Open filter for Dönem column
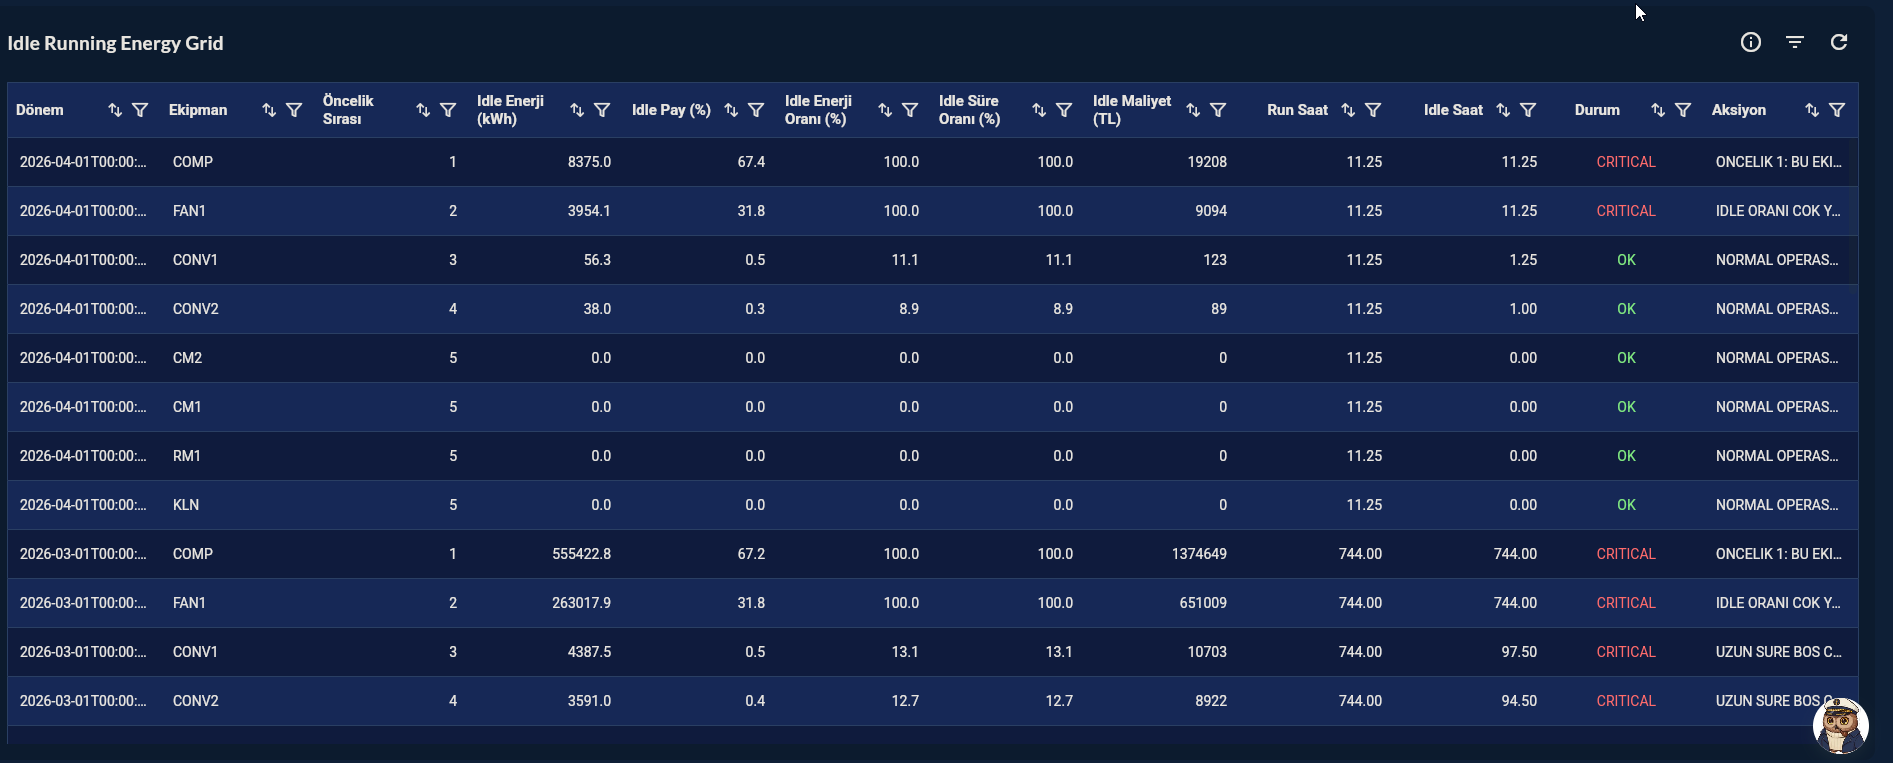This screenshot has width=1893, height=763. [140, 110]
